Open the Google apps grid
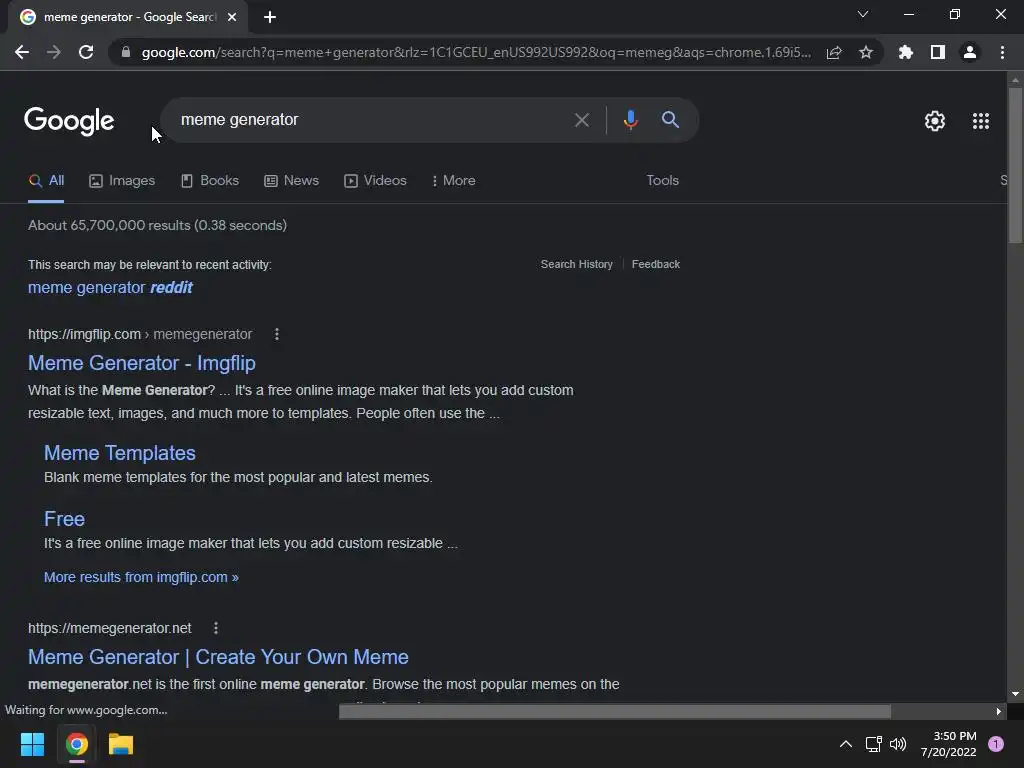The height and width of the screenshot is (768, 1024). point(981,121)
